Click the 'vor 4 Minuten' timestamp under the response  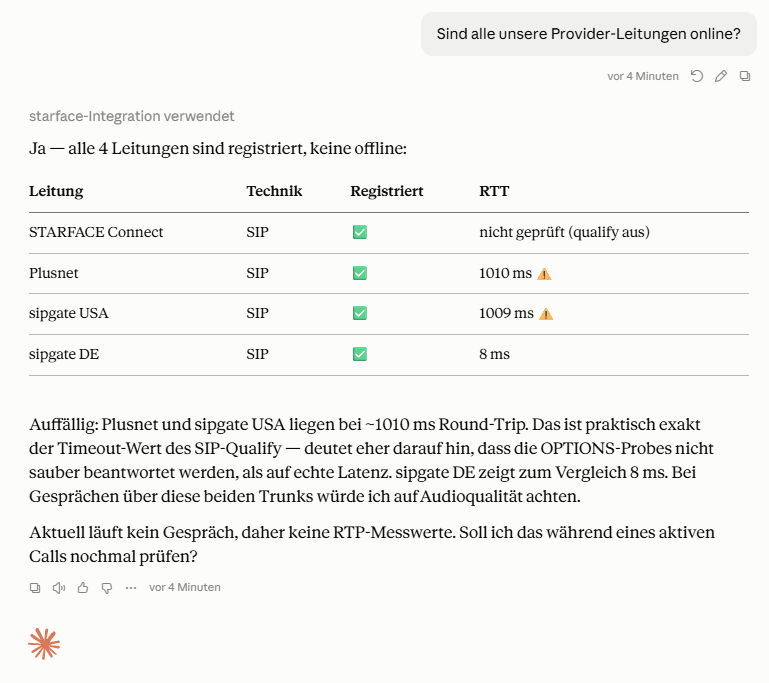pyautogui.click(x=185, y=587)
